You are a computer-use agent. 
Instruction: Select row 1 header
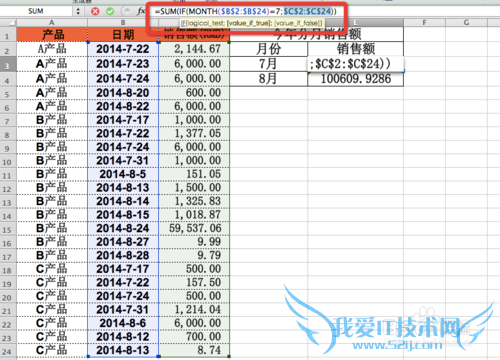coord(8,35)
